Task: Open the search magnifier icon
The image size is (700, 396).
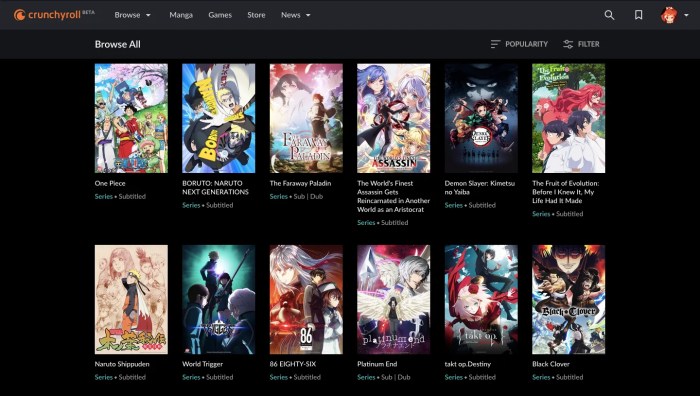Action: tap(609, 15)
